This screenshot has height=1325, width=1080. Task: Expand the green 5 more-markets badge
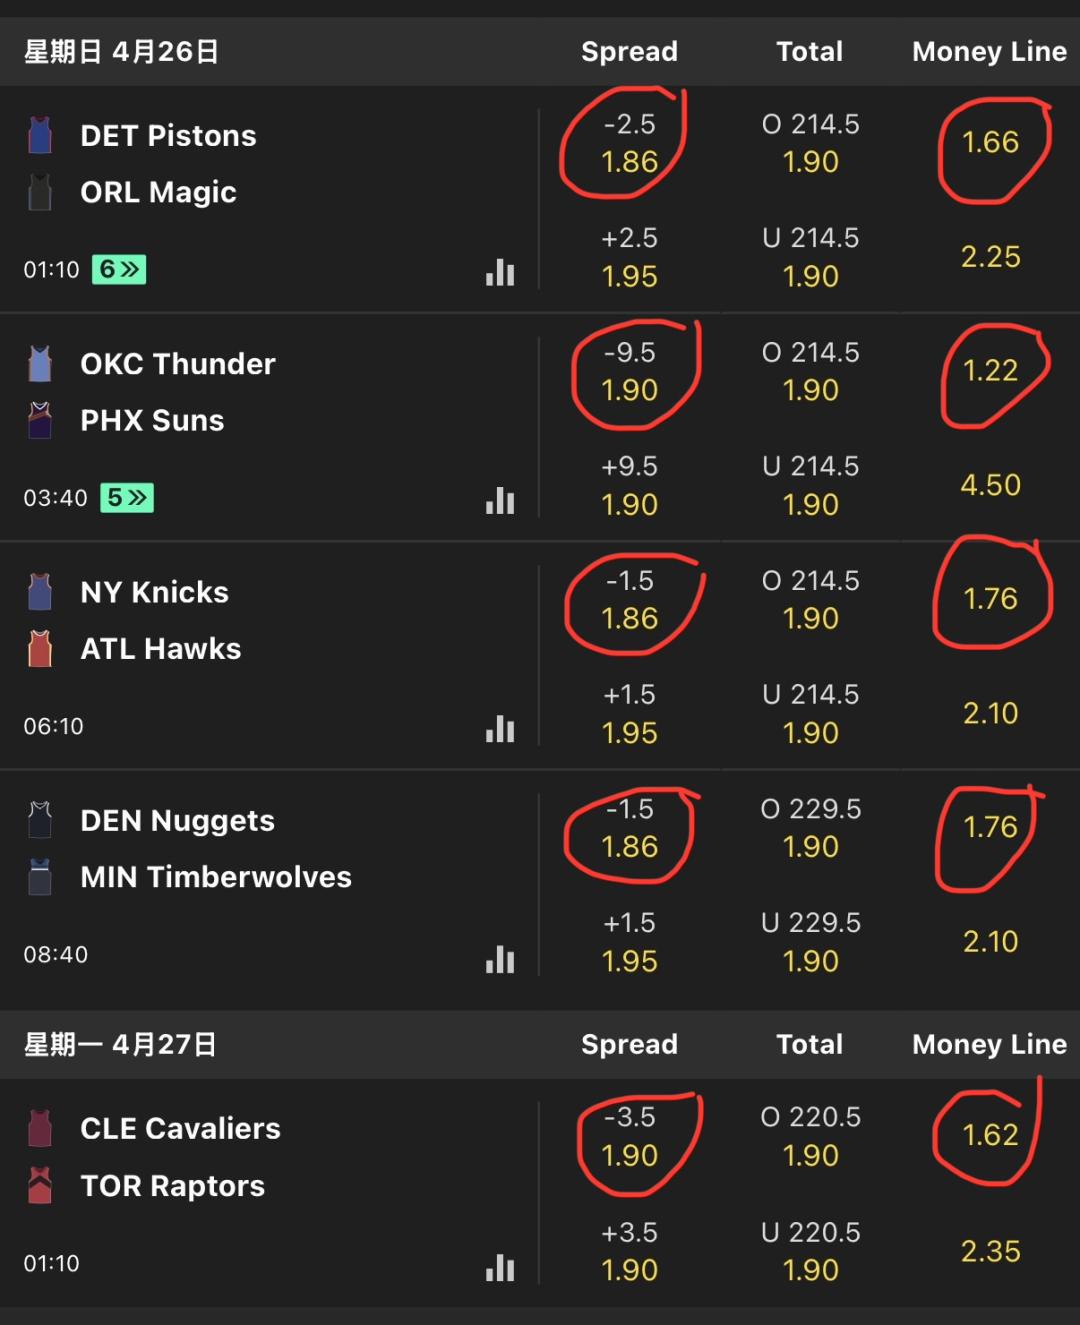coord(126,497)
